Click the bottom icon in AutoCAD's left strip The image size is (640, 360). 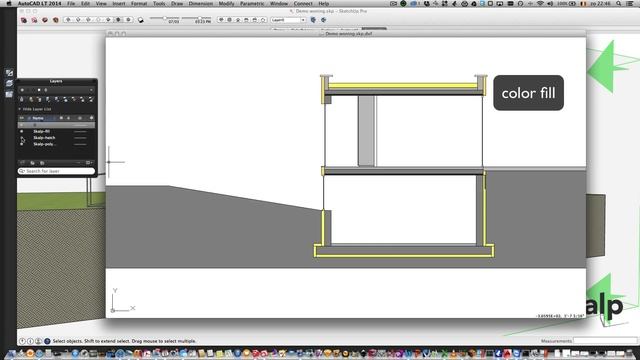tap(9, 94)
